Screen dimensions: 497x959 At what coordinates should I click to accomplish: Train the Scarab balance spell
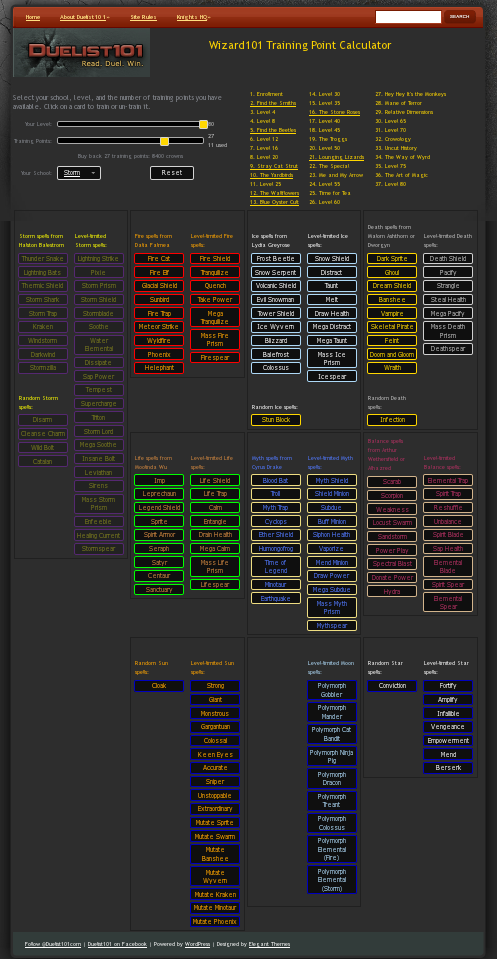(392, 482)
